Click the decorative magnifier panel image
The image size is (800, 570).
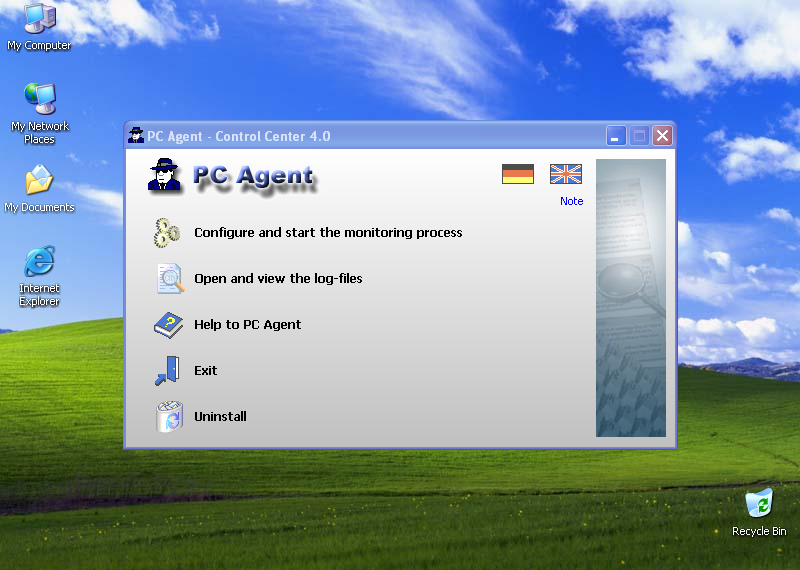(x=631, y=298)
